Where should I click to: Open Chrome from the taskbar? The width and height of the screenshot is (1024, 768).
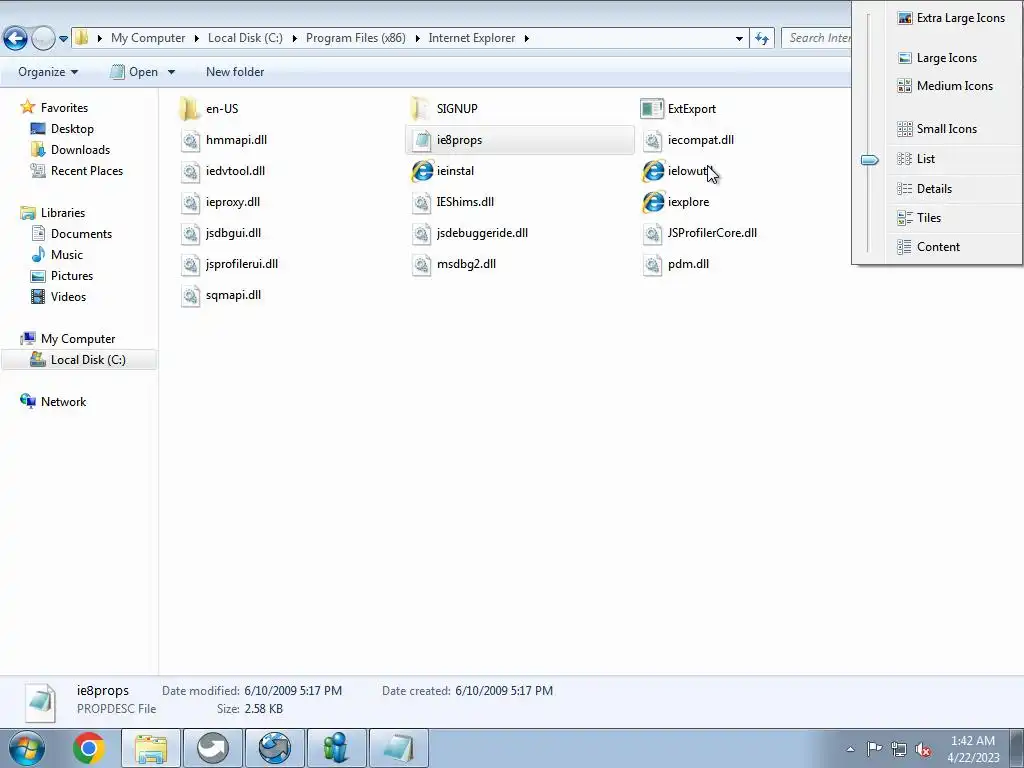89,748
